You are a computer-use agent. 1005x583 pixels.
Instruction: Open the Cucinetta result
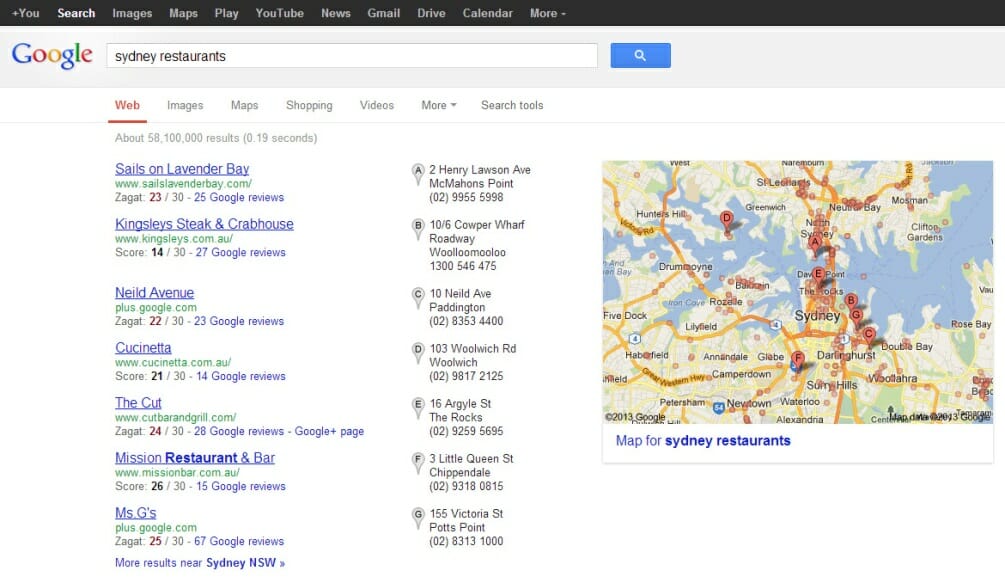coord(143,347)
